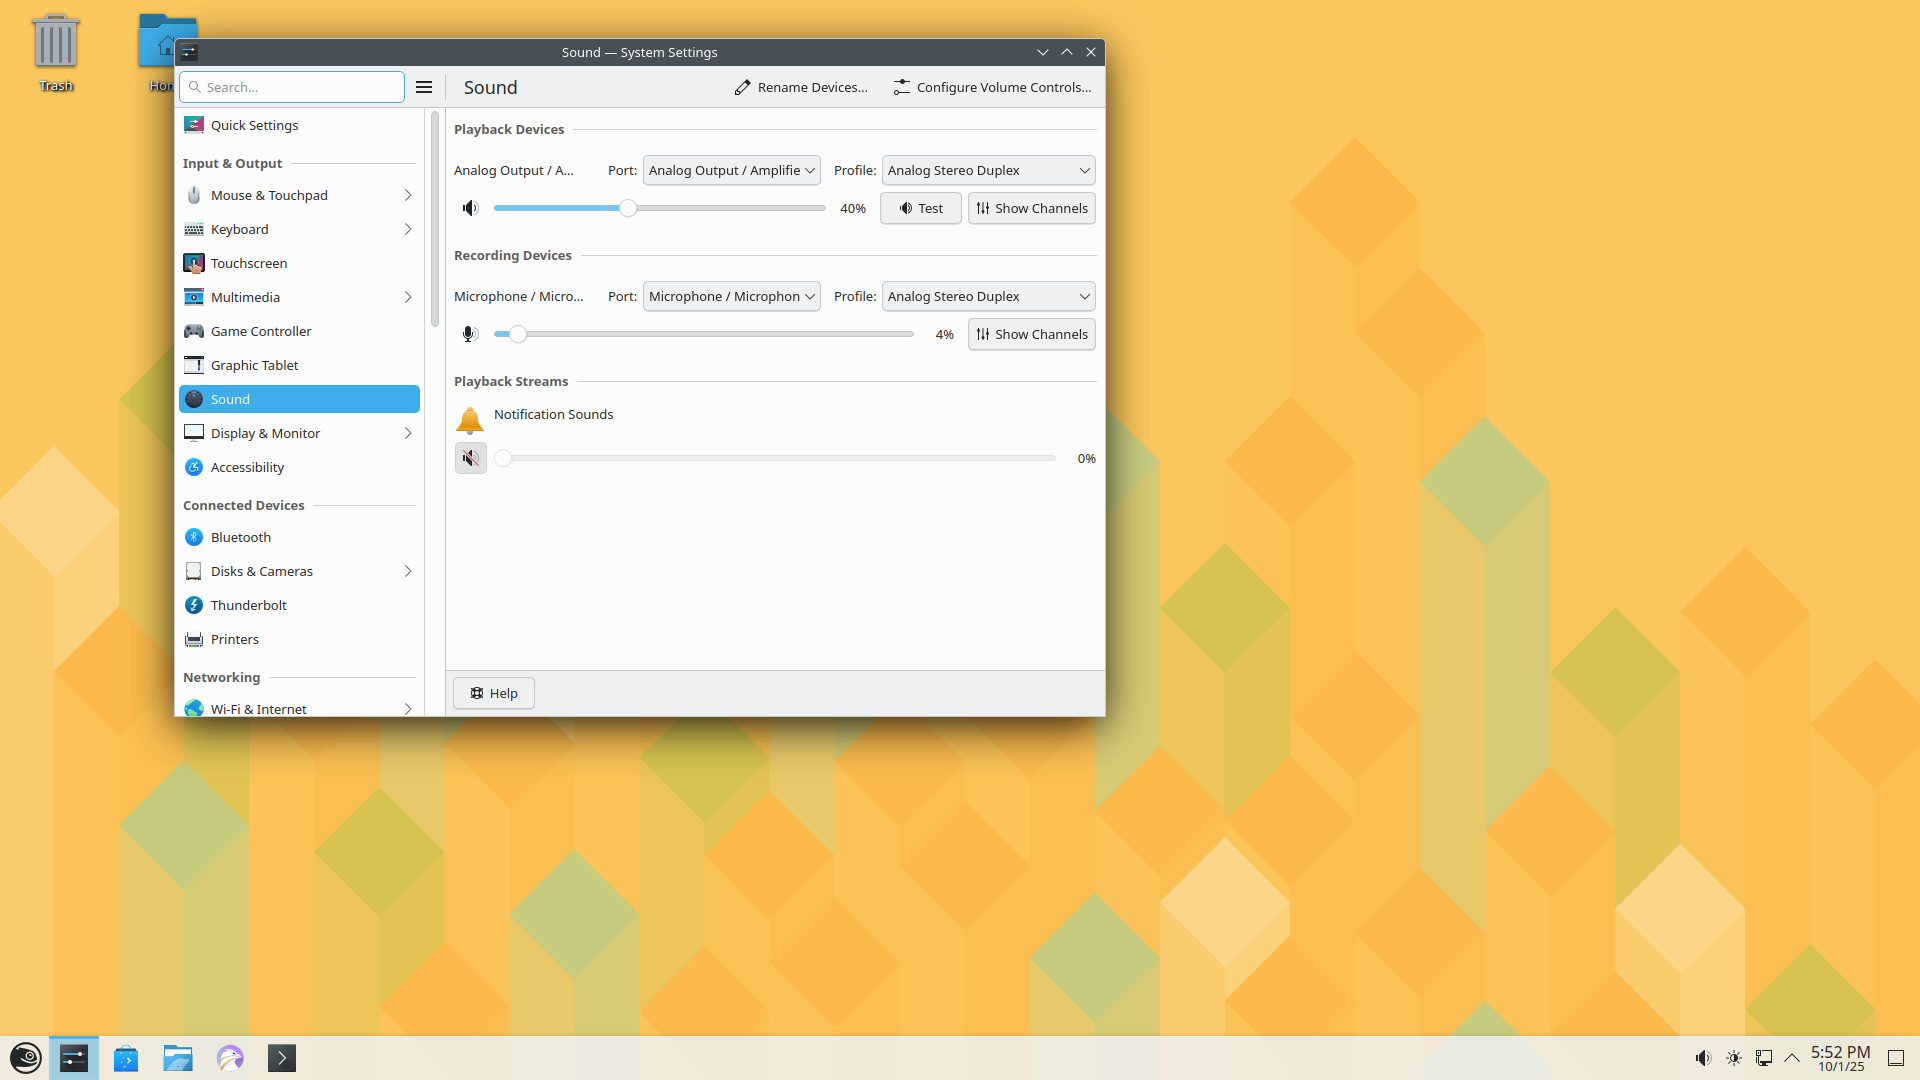Open Discover software store in taskbar
Image resolution: width=1920 pixels, height=1080 pixels.
[126, 1058]
